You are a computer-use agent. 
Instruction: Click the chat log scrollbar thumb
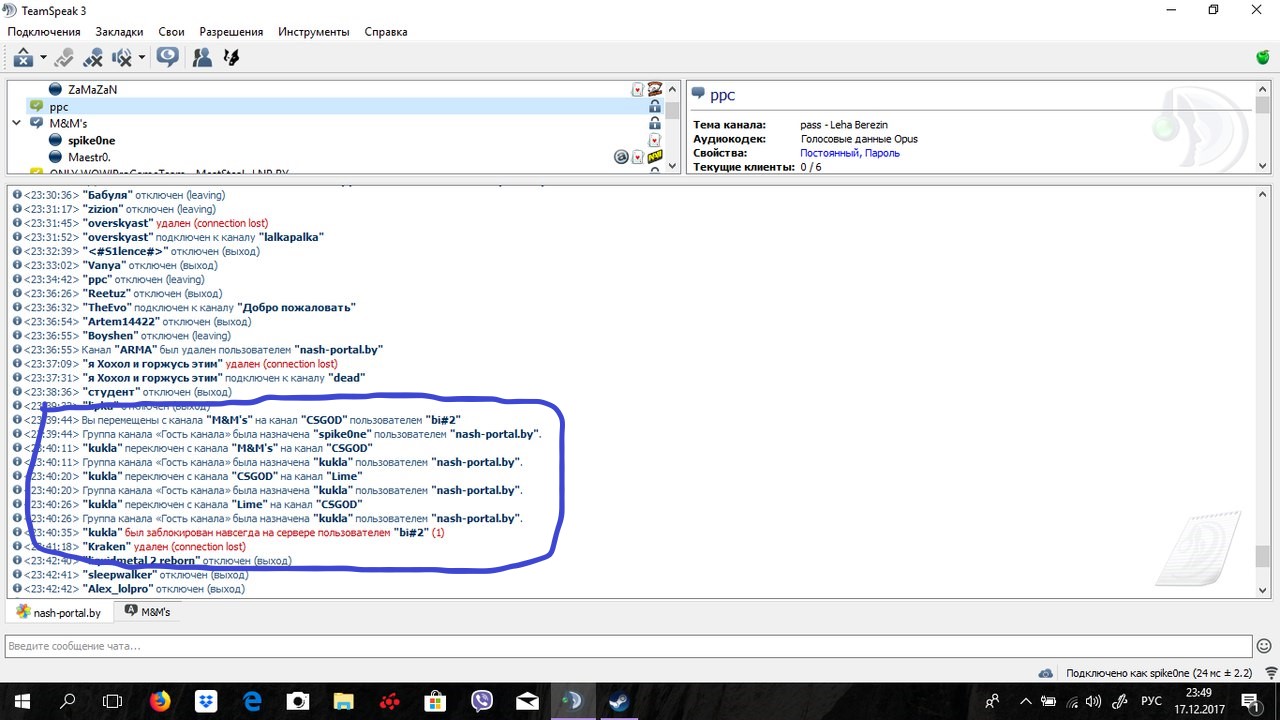click(1263, 556)
